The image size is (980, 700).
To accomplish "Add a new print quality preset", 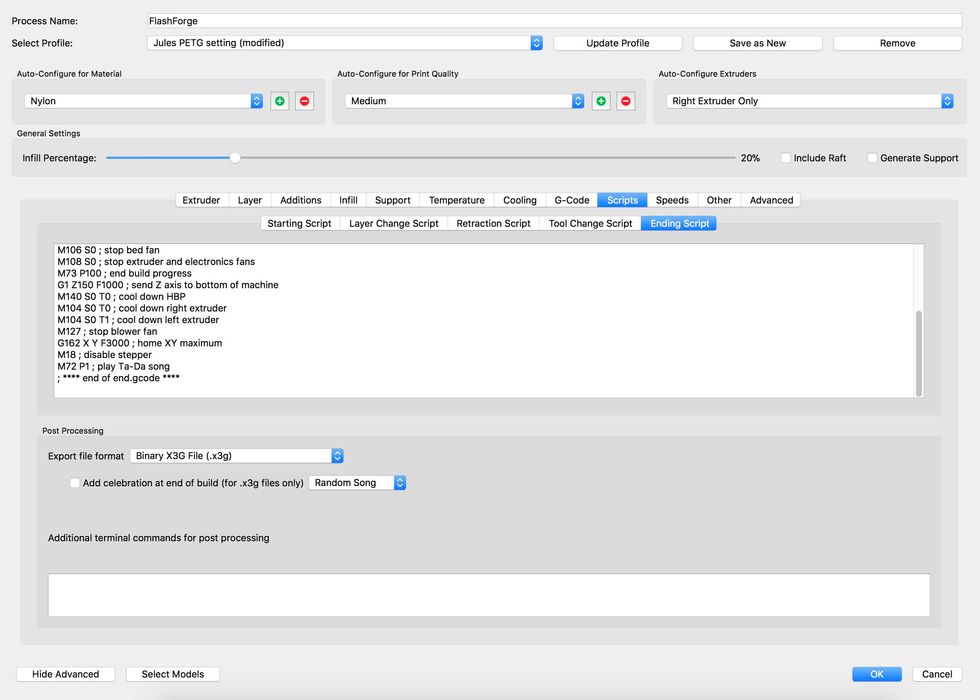I will click(x=601, y=101).
